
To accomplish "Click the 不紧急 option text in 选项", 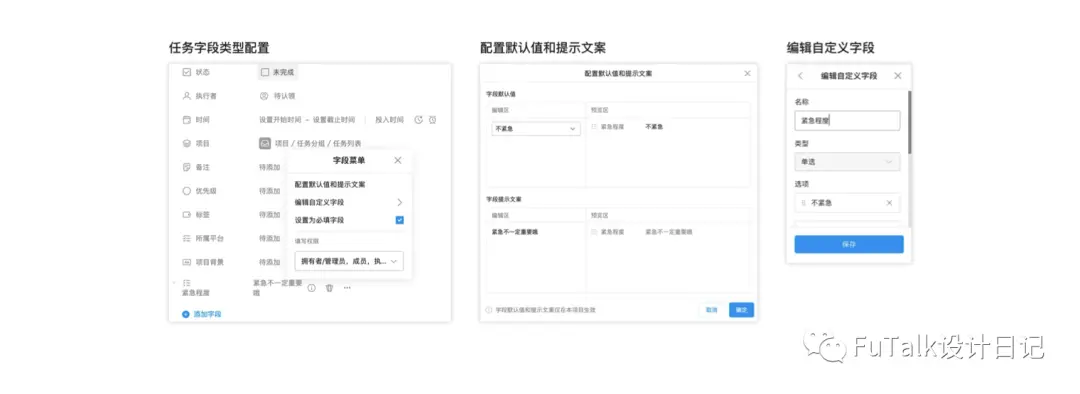I will (822, 203).
